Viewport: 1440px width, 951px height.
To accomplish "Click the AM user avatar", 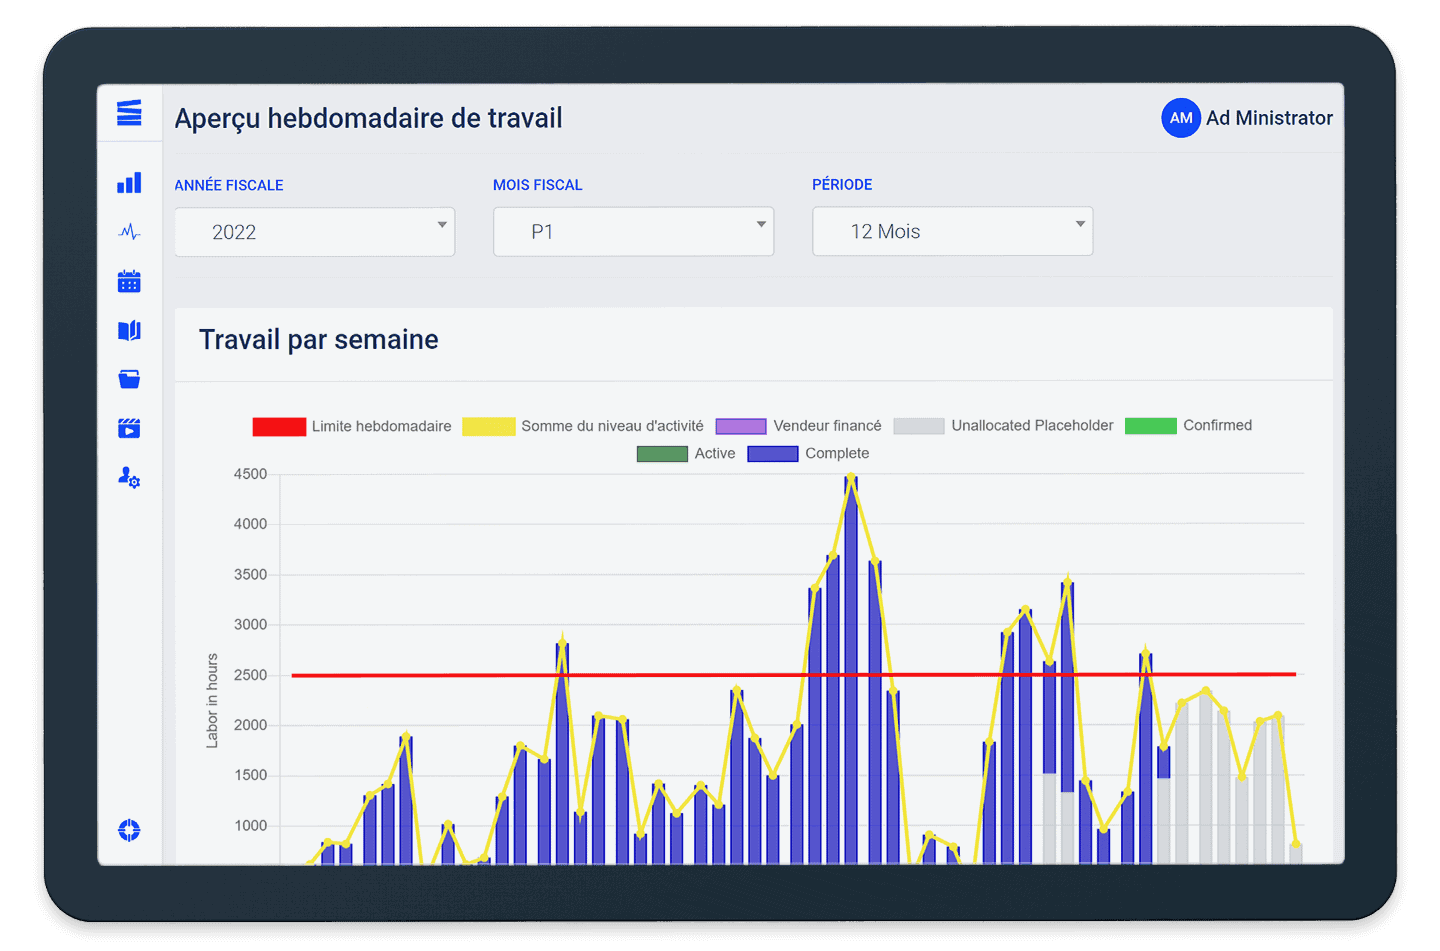I will 1180,118.
